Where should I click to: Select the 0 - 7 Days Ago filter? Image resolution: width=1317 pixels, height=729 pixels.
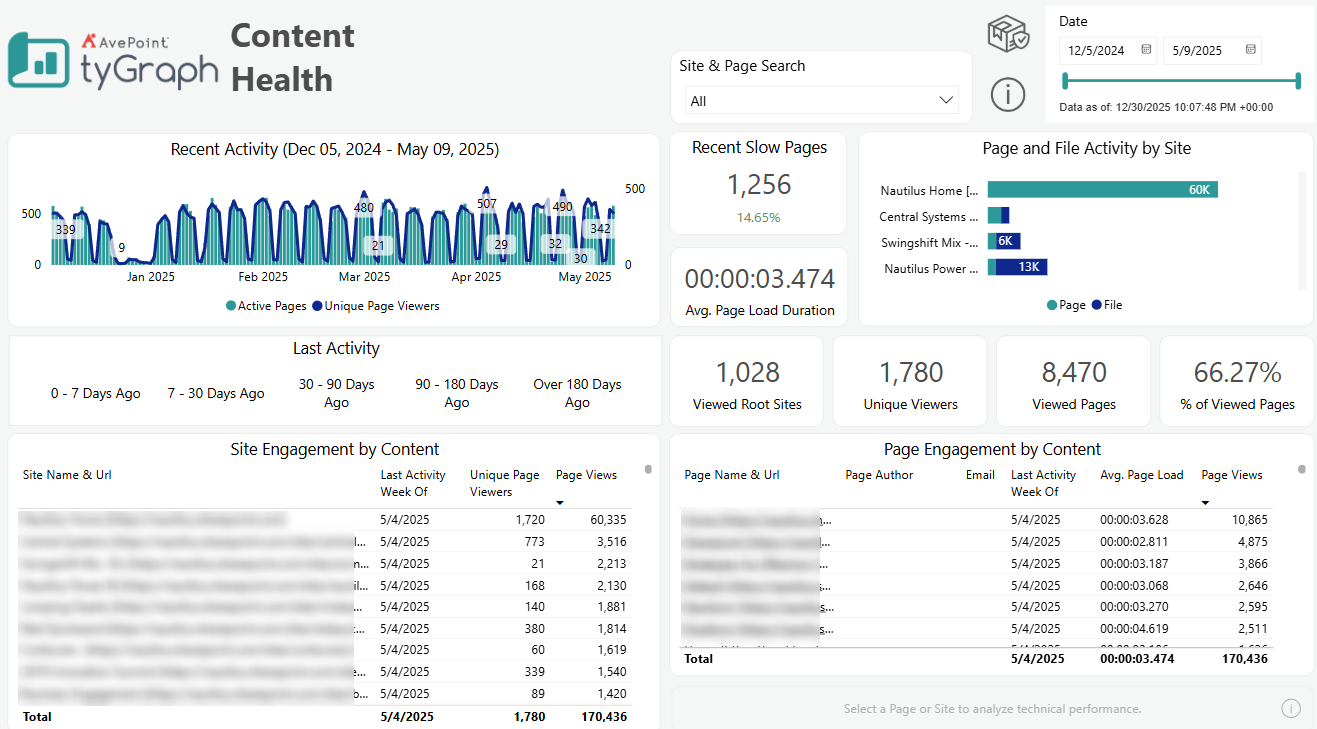click(95, 393)
